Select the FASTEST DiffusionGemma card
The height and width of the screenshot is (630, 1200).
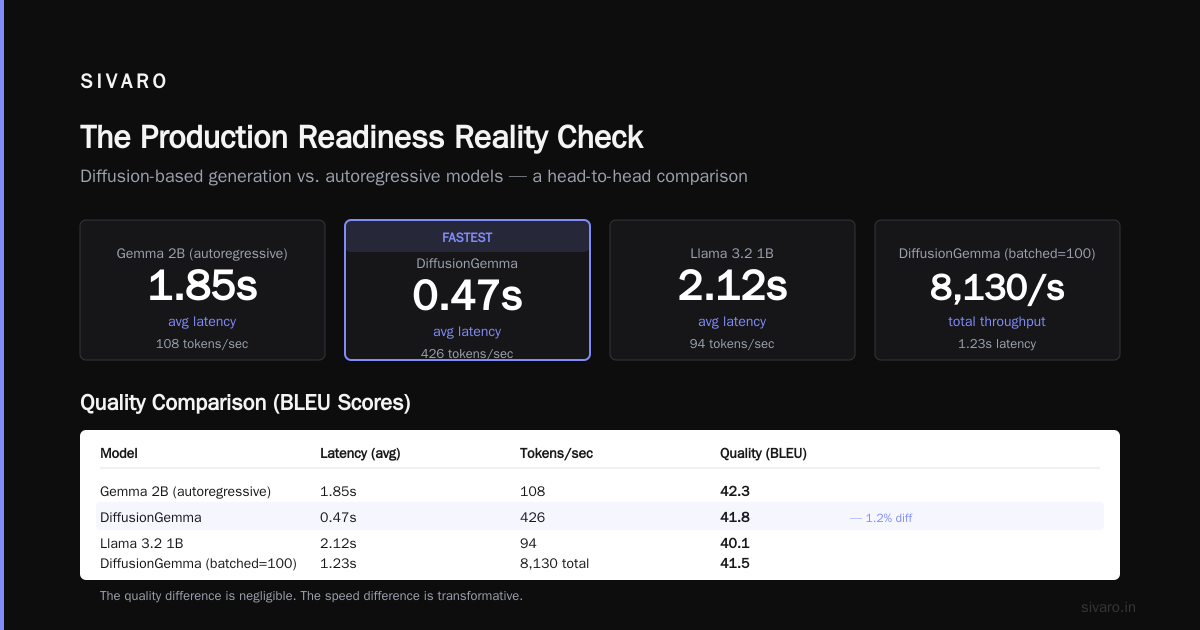[467, 290]
